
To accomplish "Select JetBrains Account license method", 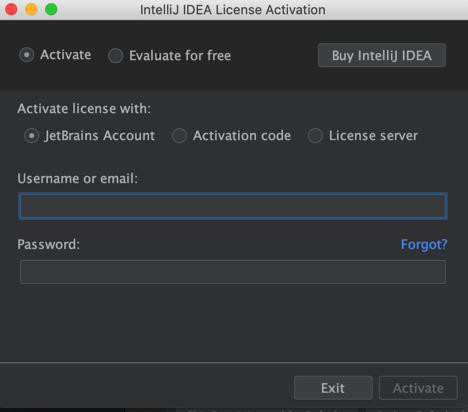I will 32,136.
